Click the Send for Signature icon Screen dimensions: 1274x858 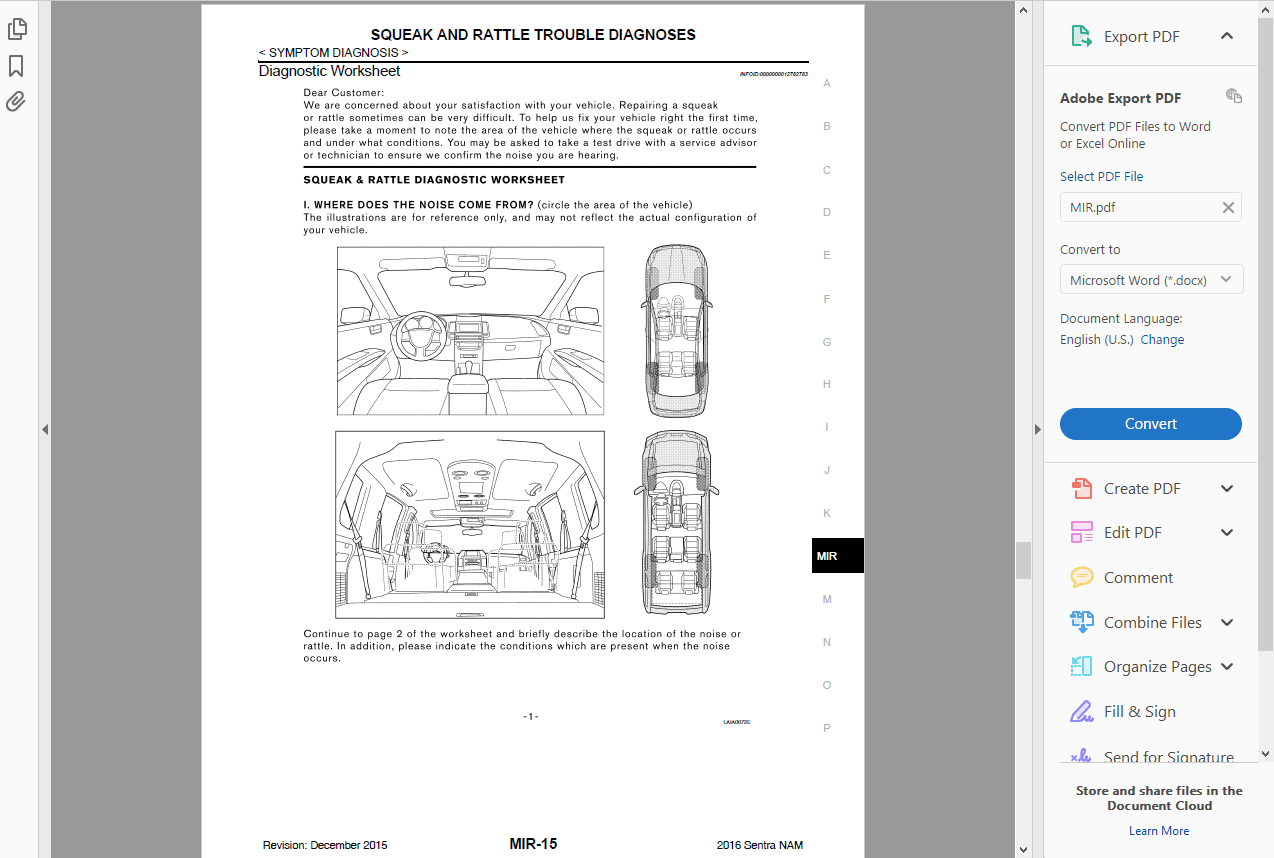[x=1081, y=756]
